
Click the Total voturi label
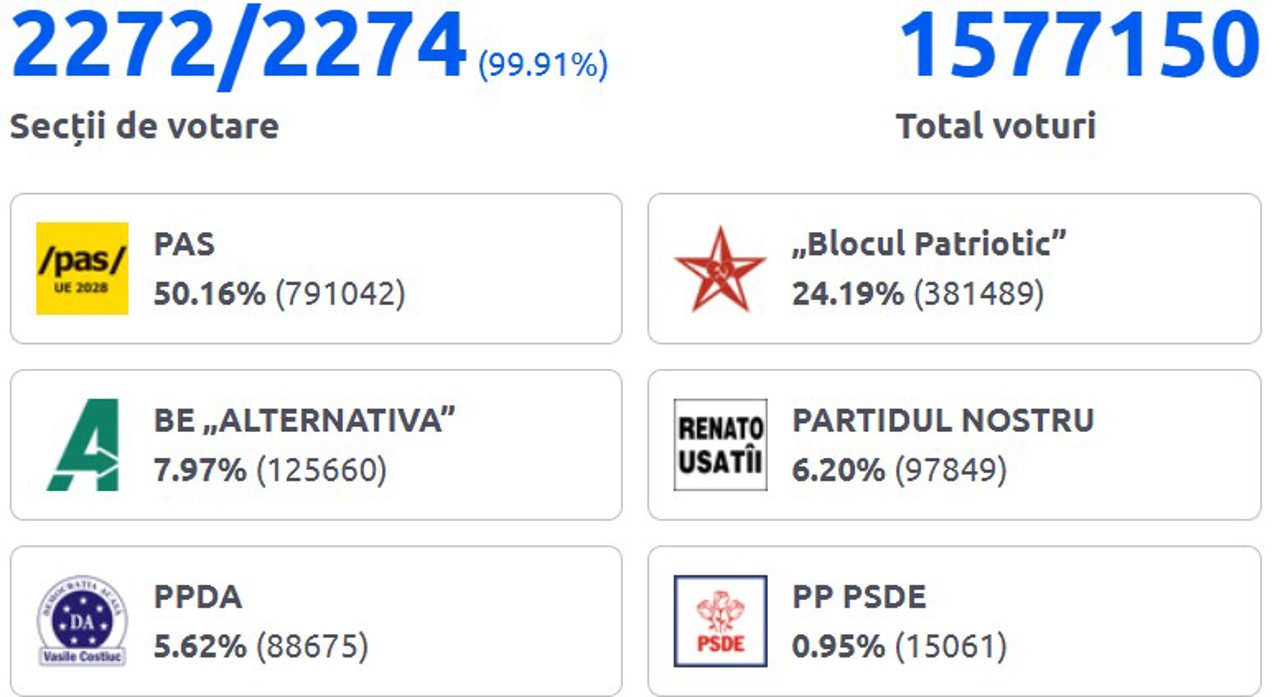pos(995,126)
